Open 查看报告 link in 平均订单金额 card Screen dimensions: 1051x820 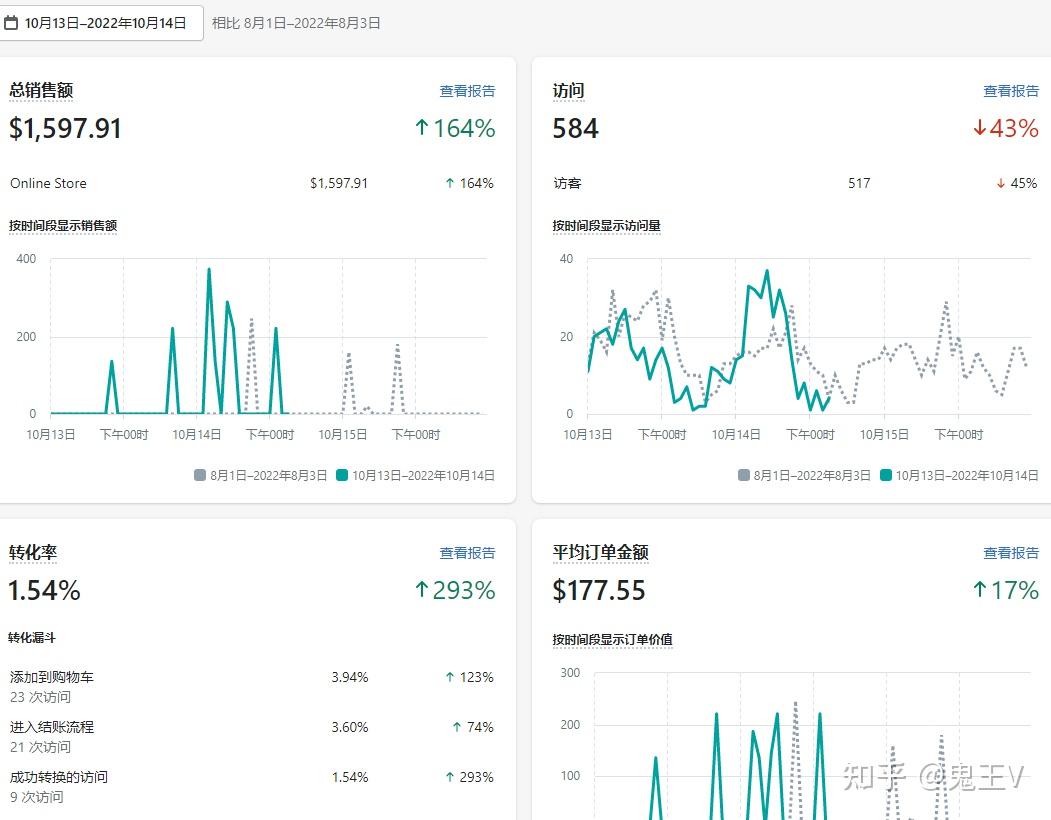click(x=1011, y=552)
